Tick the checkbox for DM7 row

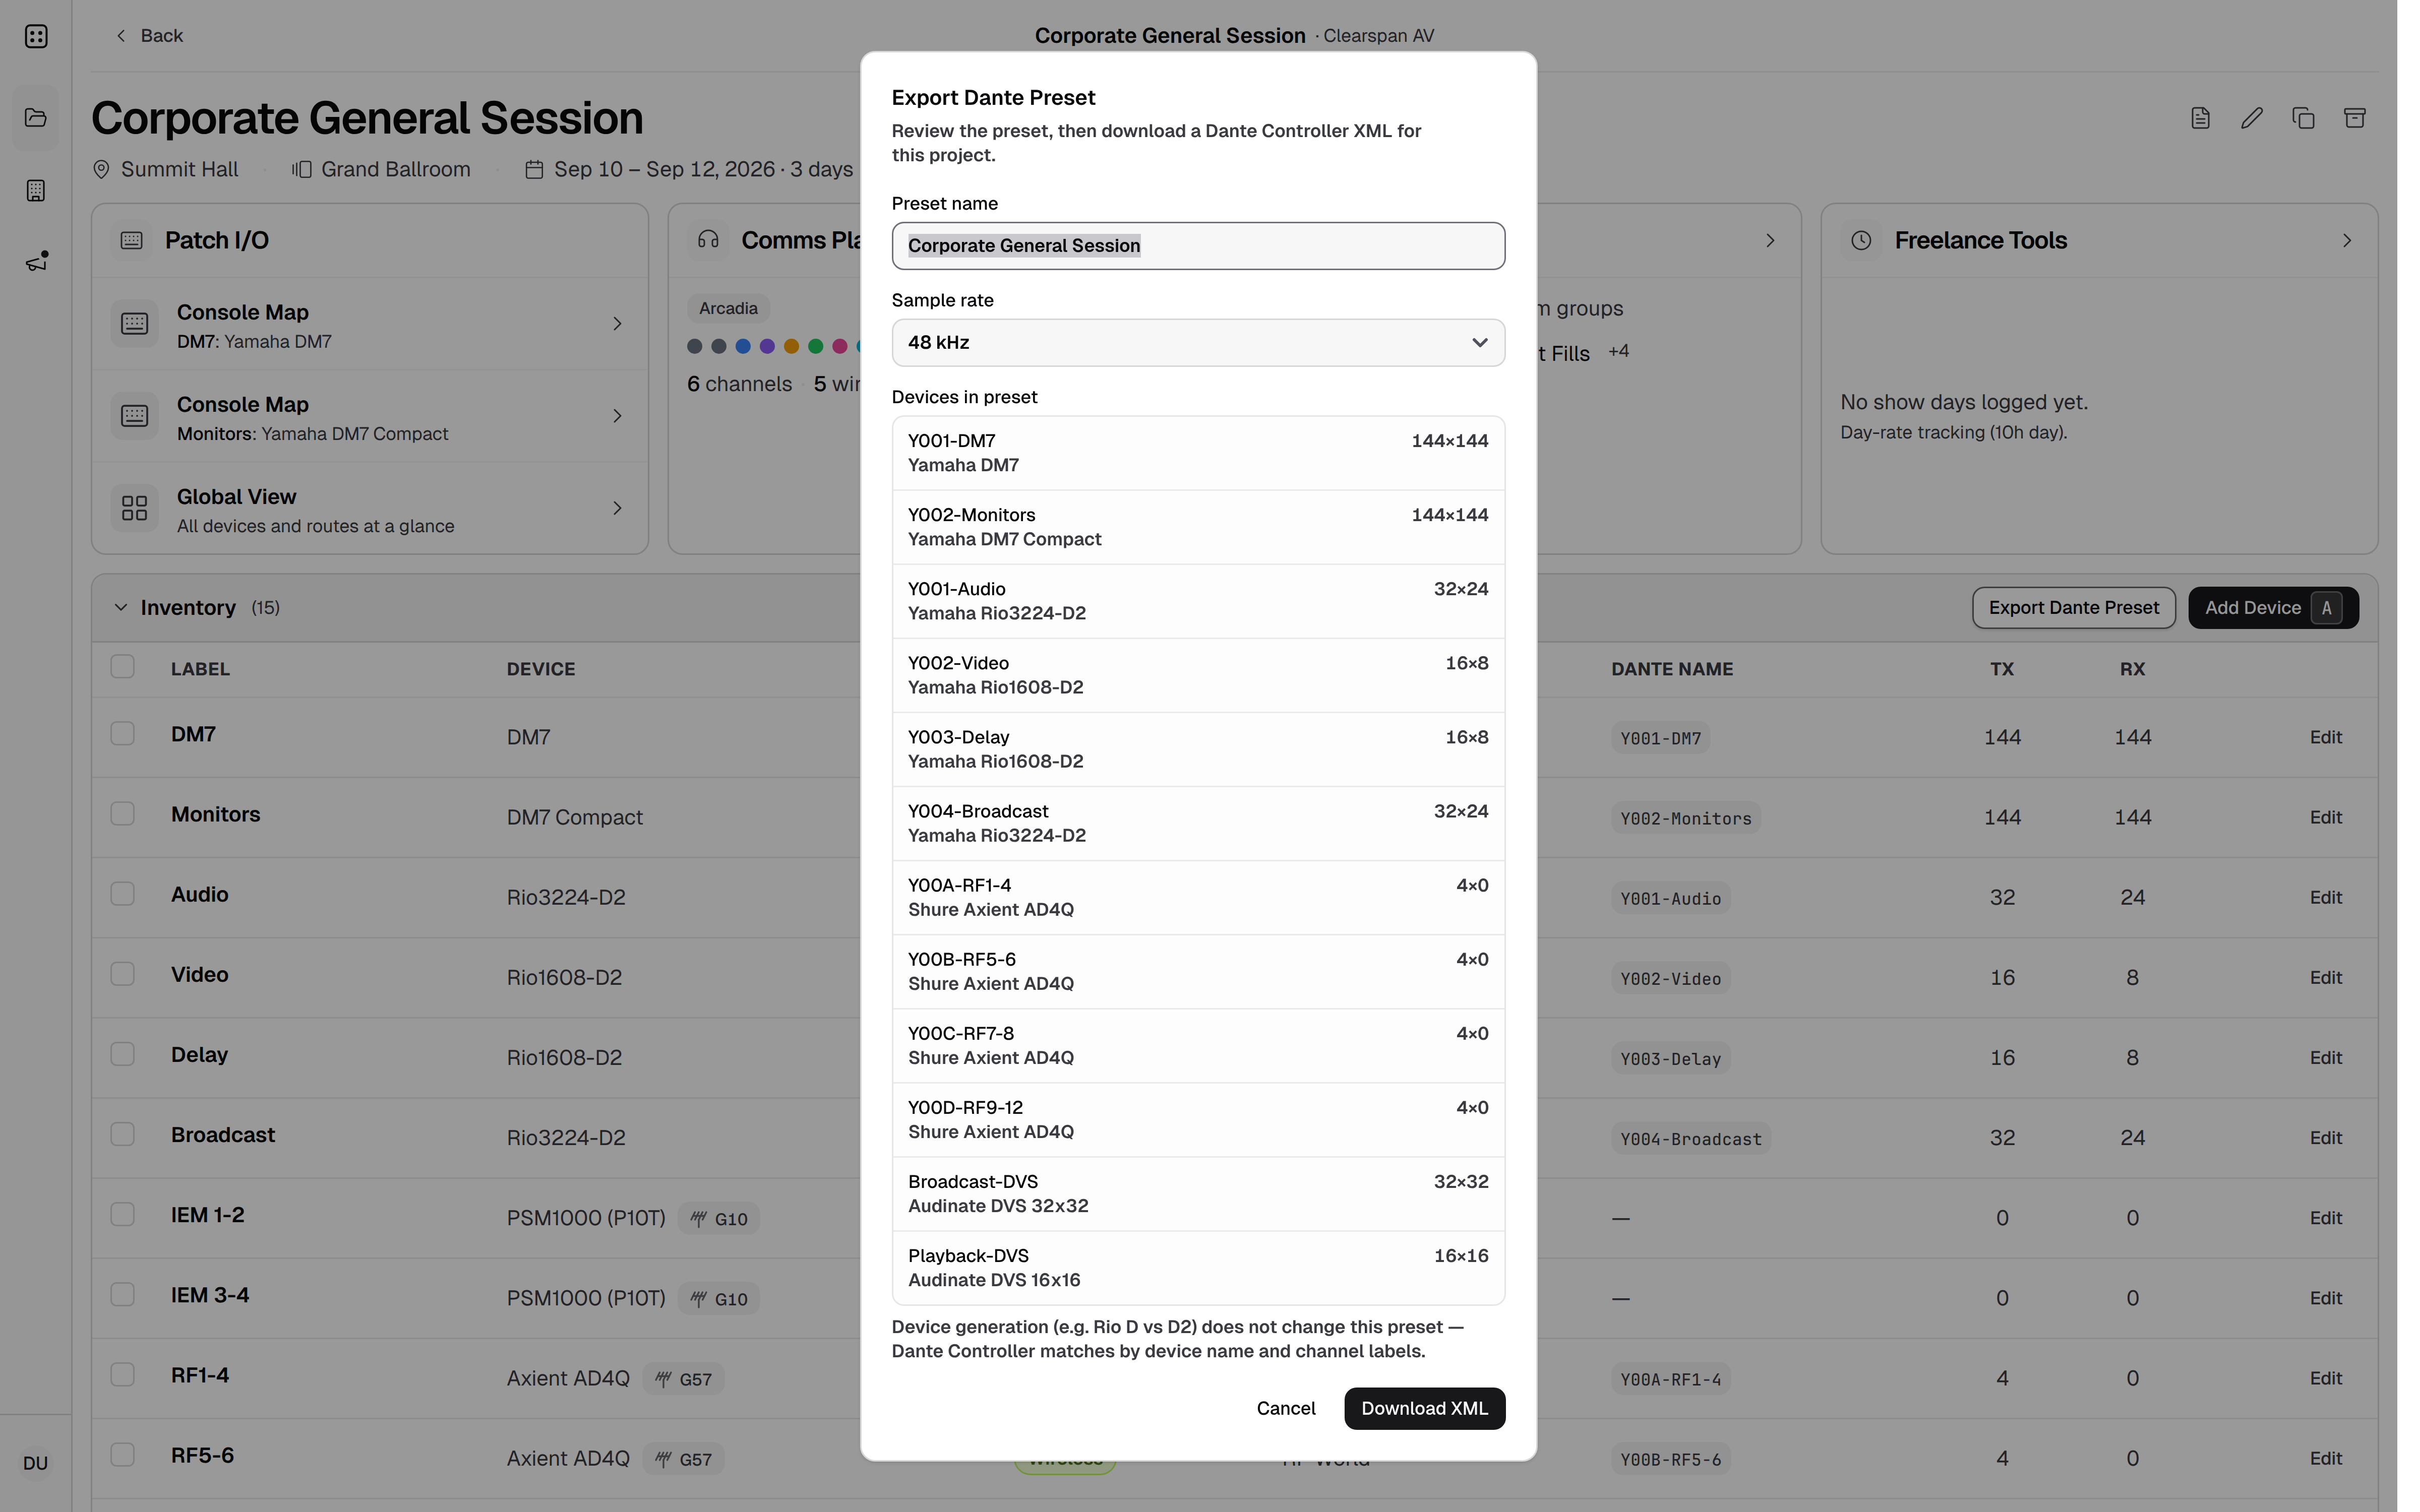[x=122, y=734]
